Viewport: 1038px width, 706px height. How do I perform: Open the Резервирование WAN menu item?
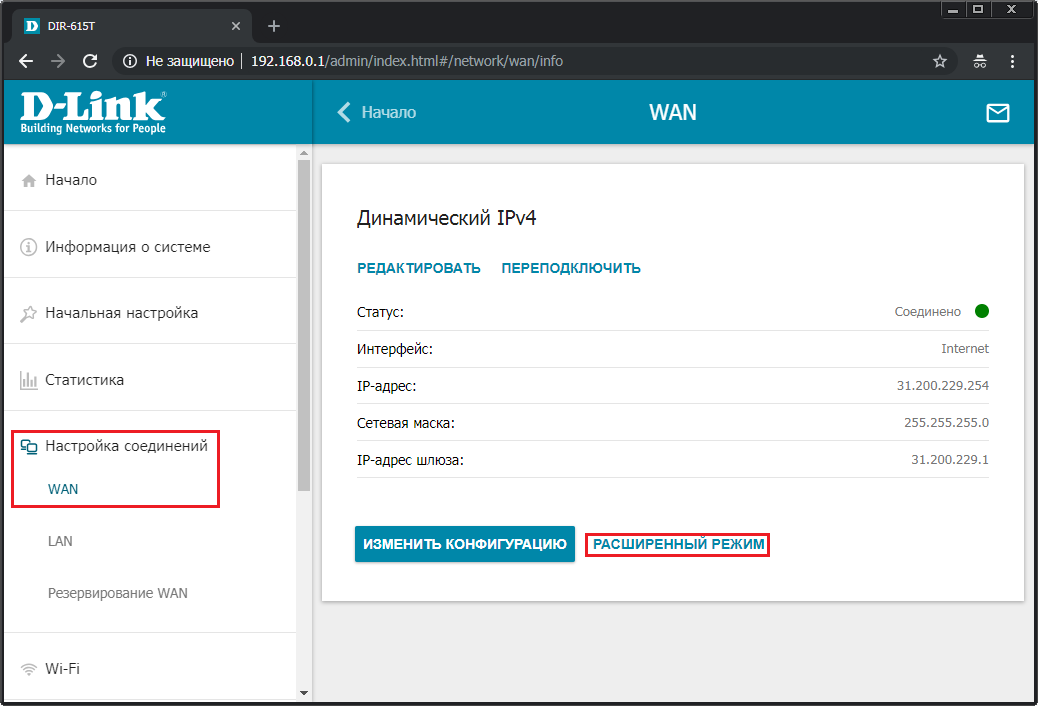coord(118,593)
